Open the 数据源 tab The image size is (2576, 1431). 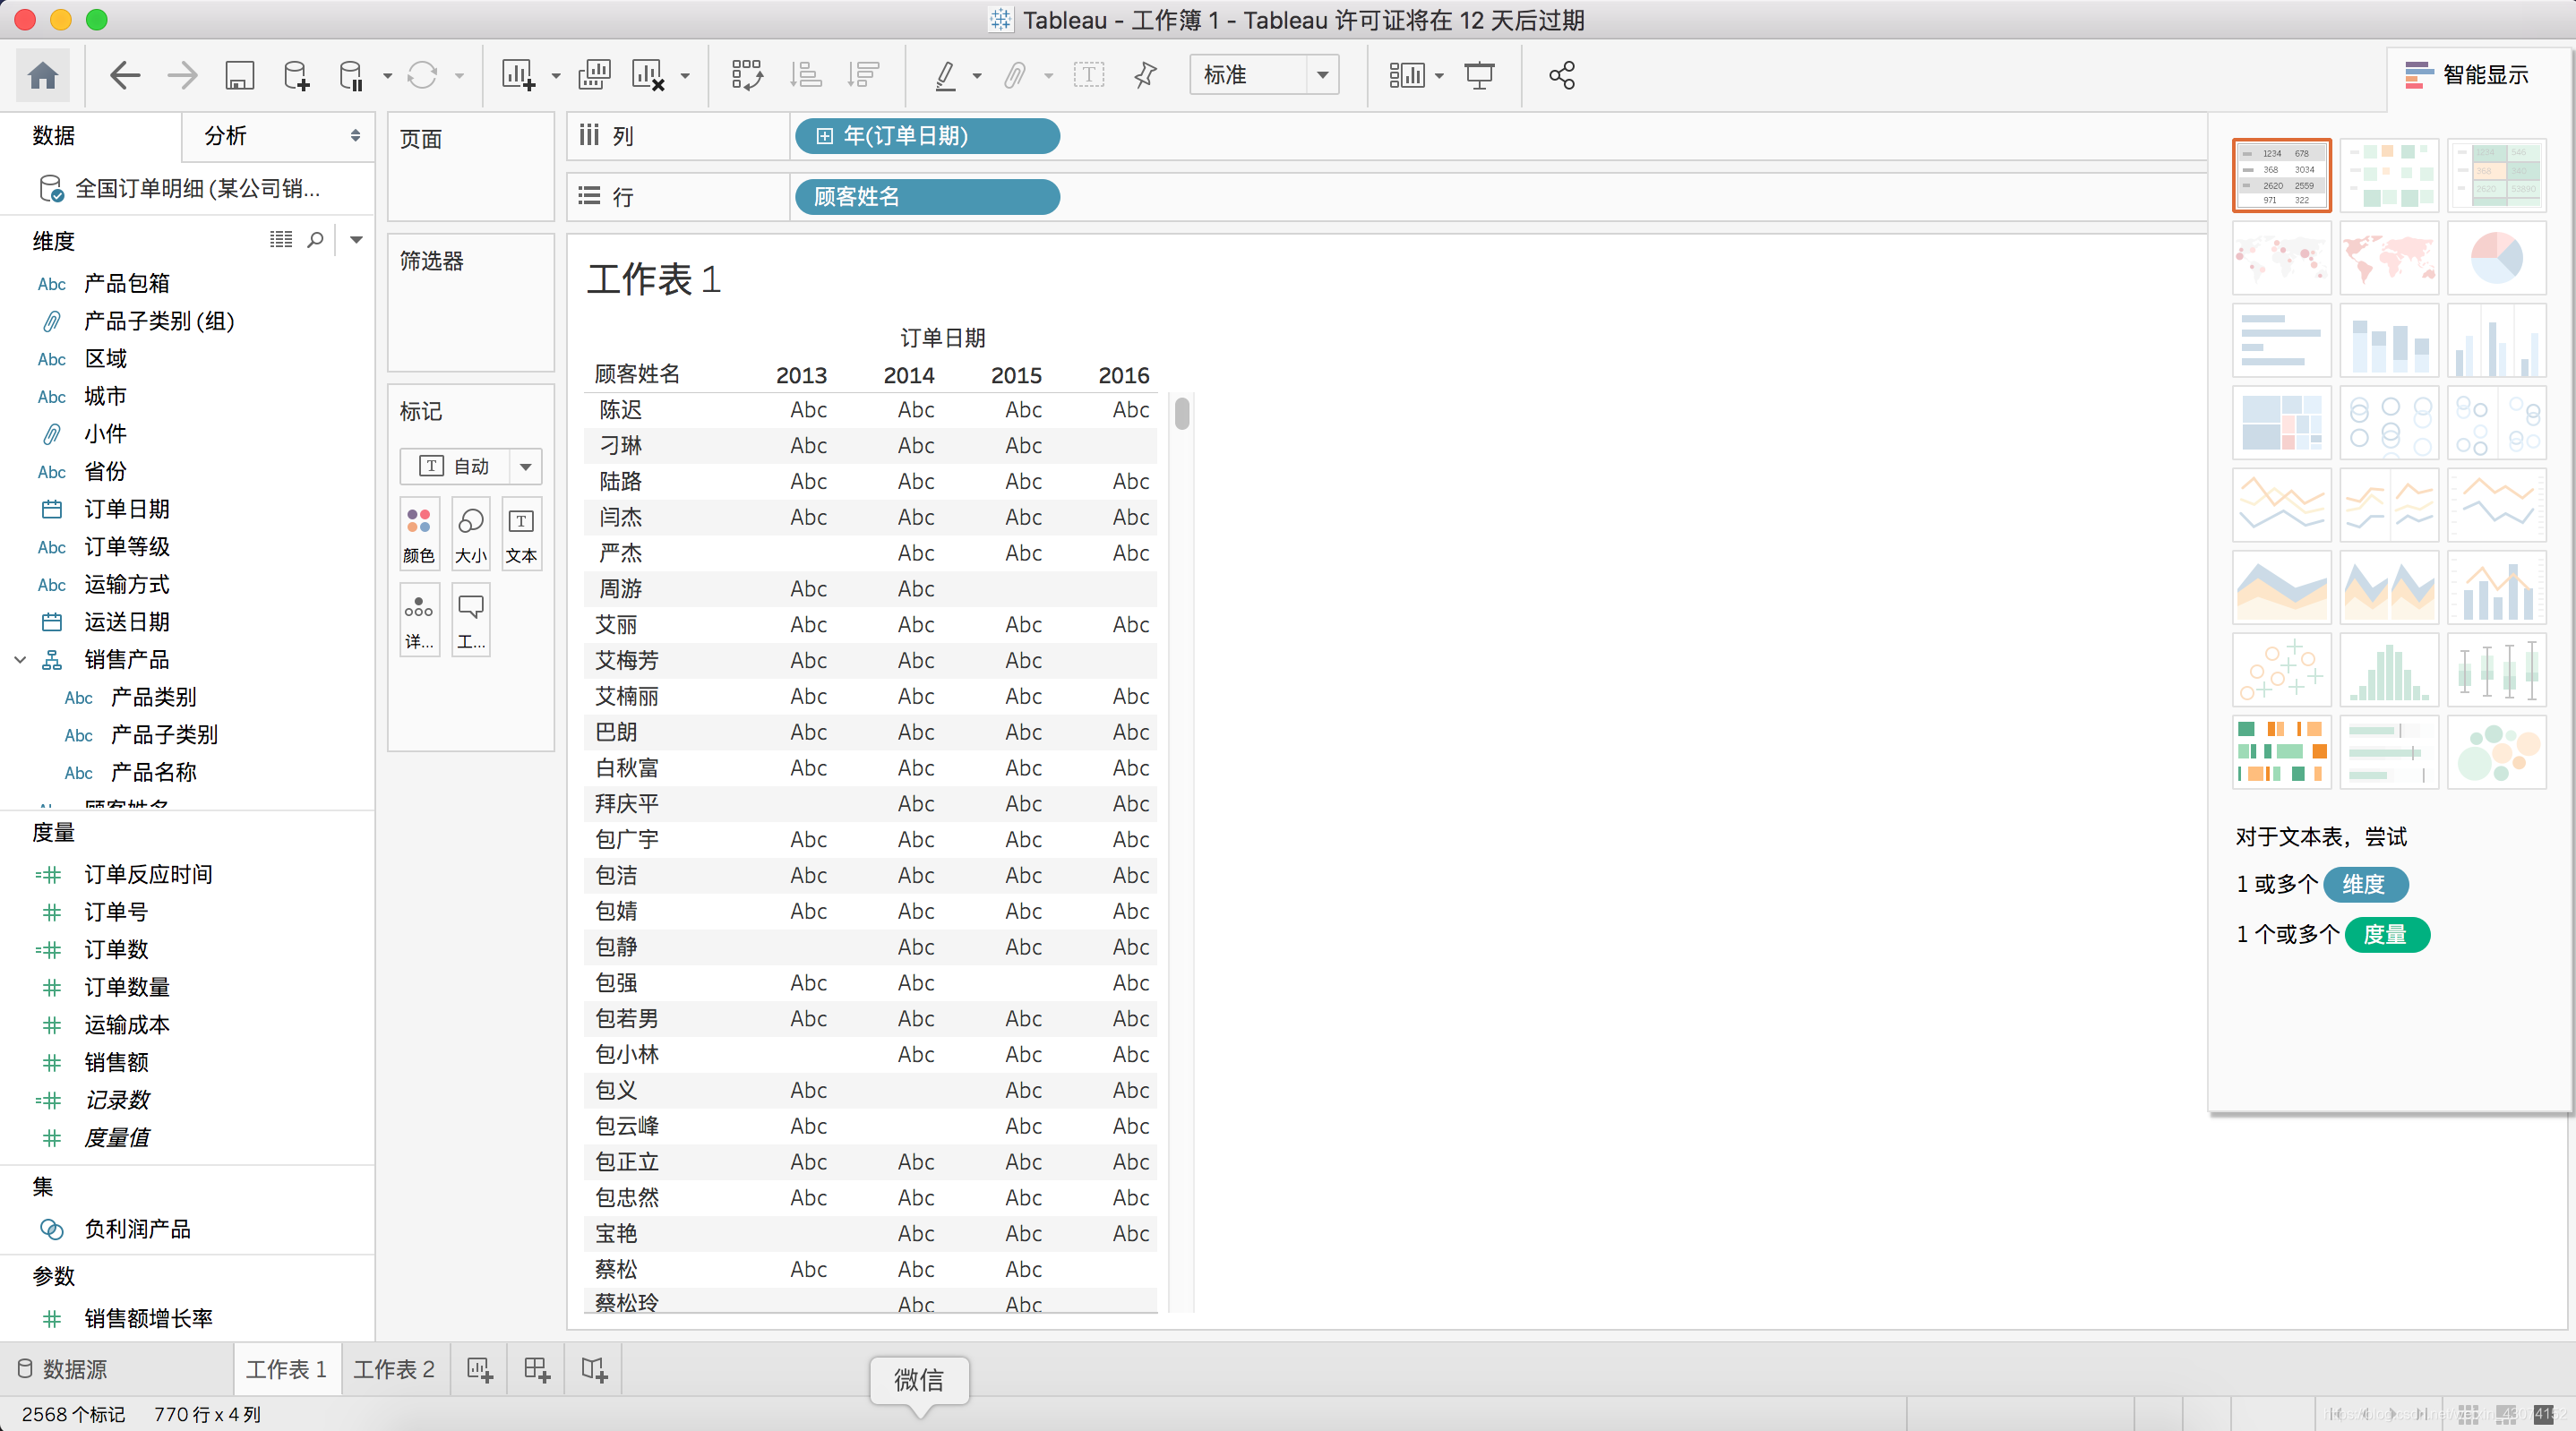(63, 1369)
